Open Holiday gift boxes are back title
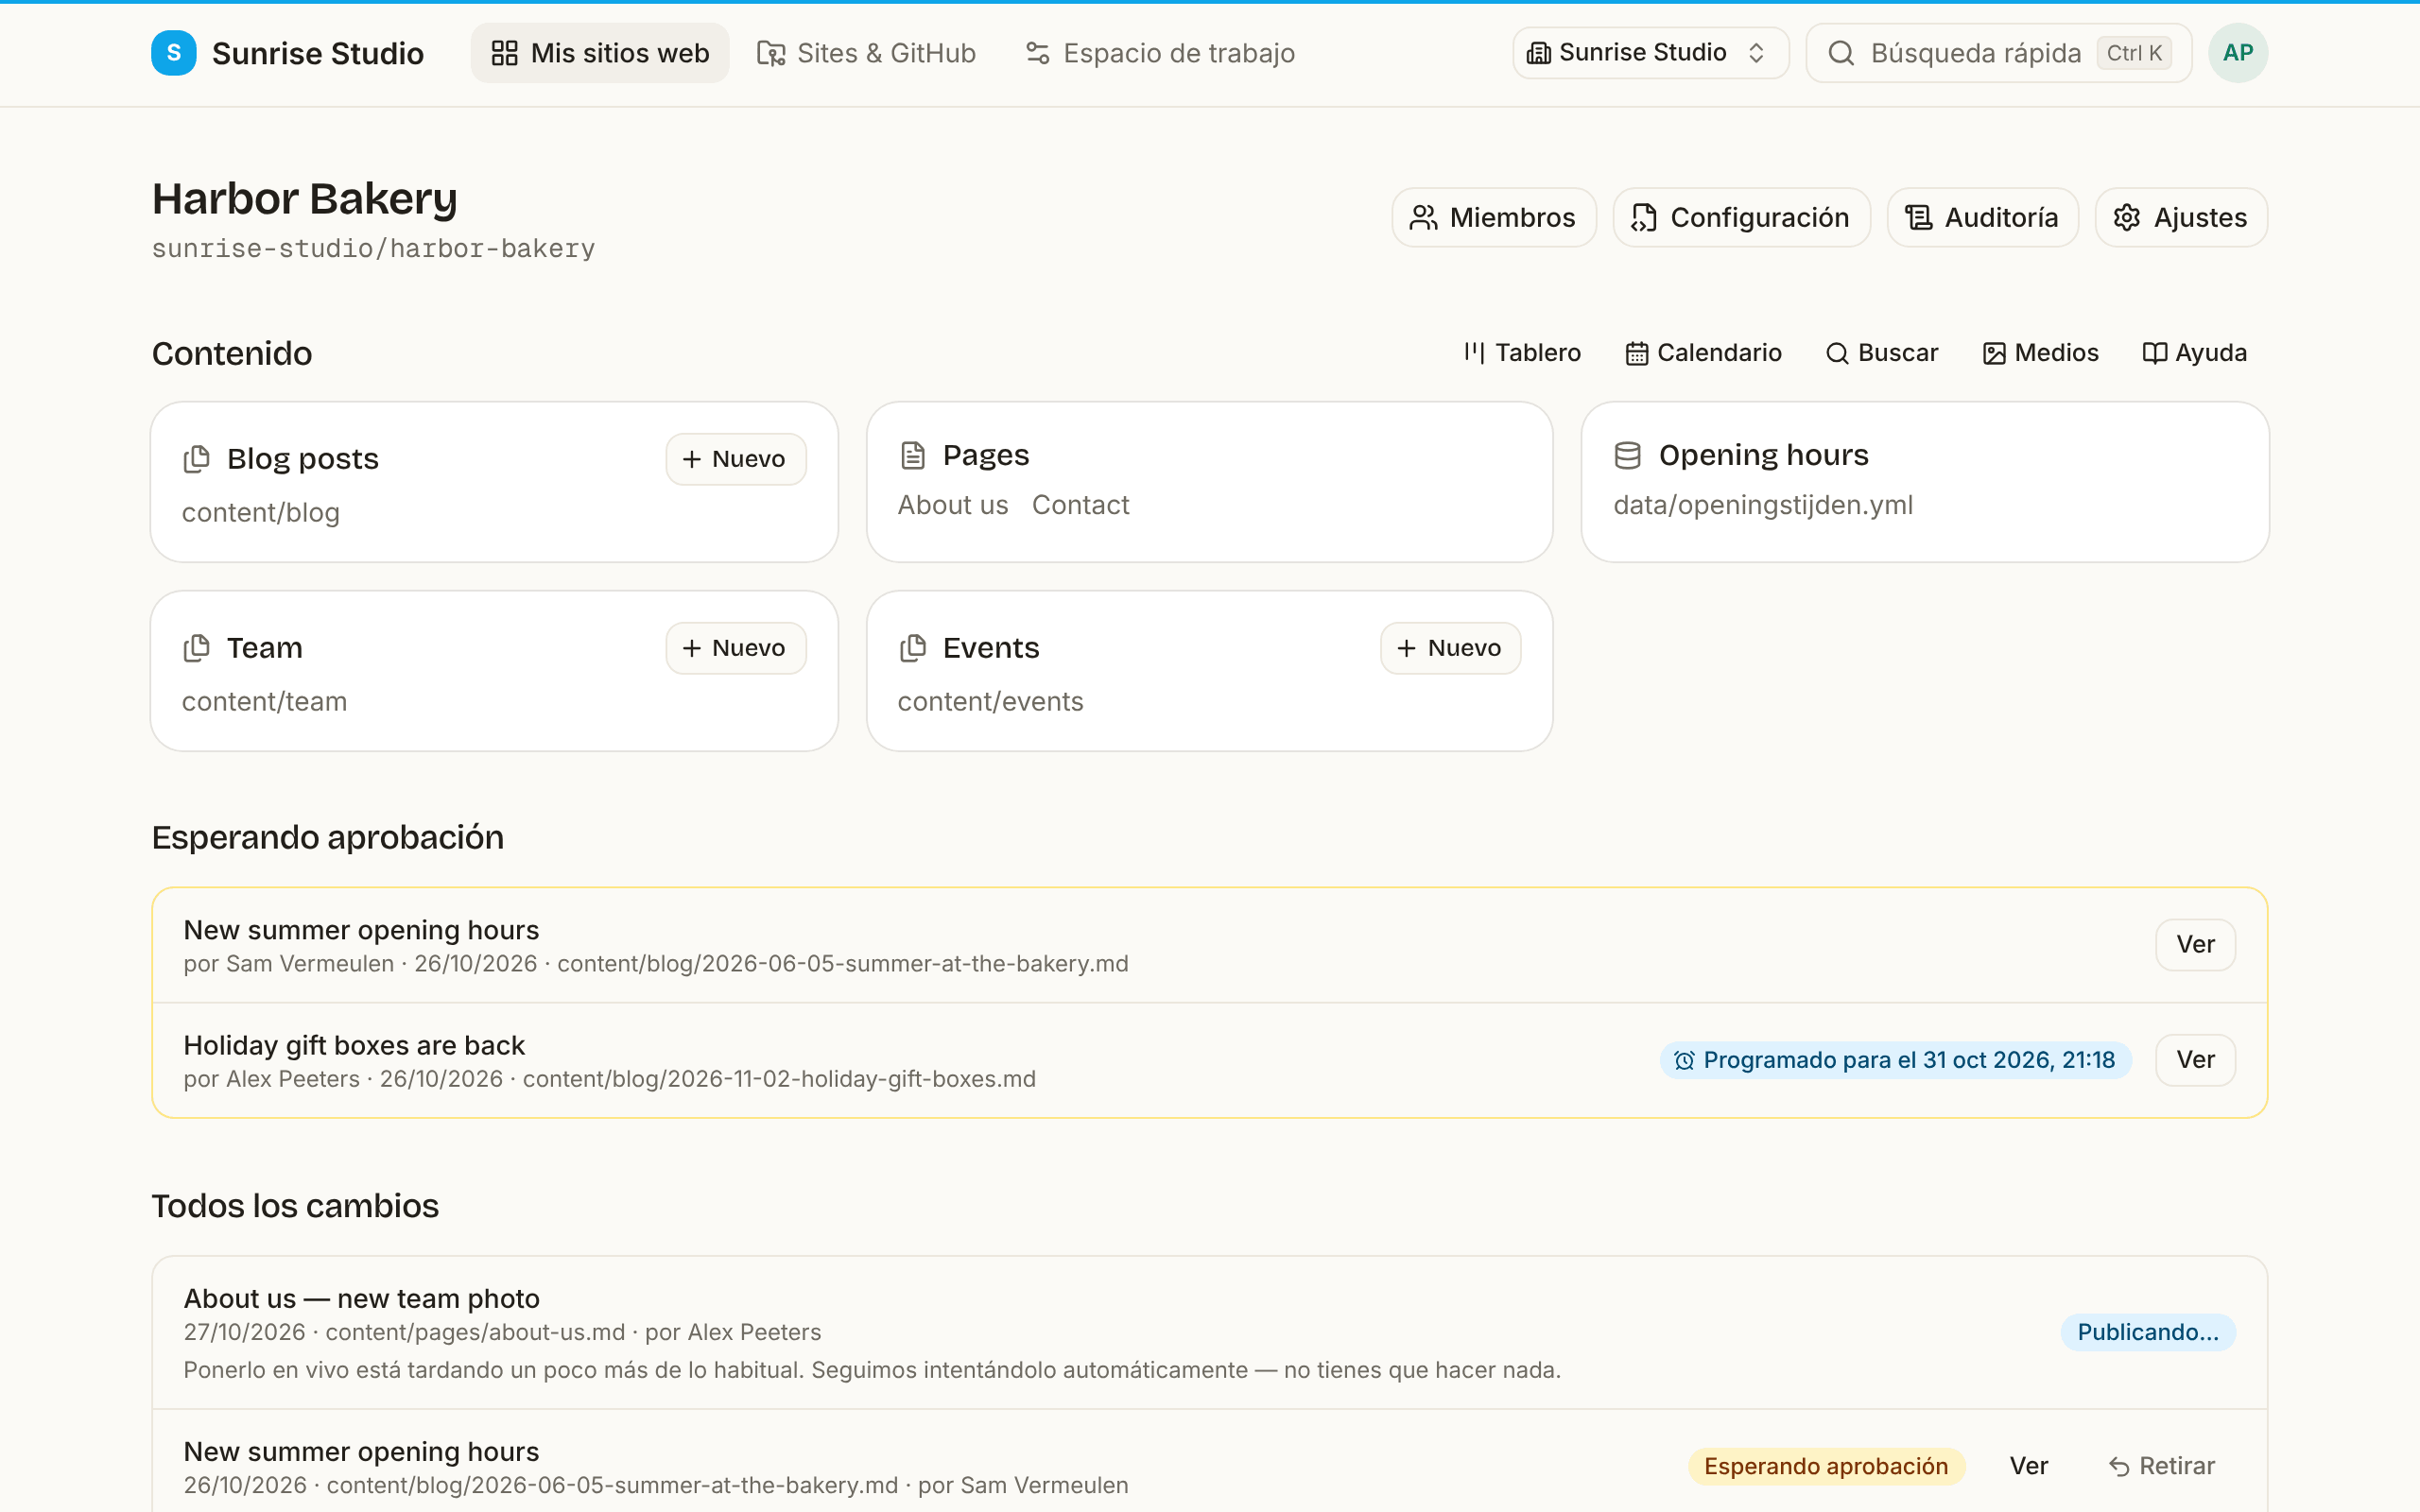This screenshot has width=2420, height=1512. coord(354,1045)
